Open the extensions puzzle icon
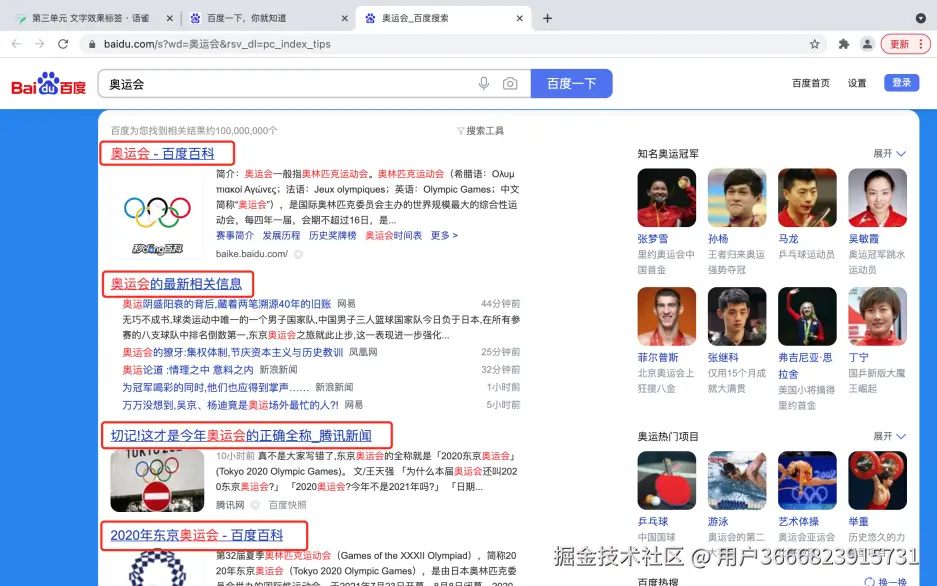937x586 pixels. click(x=844, y=44)
